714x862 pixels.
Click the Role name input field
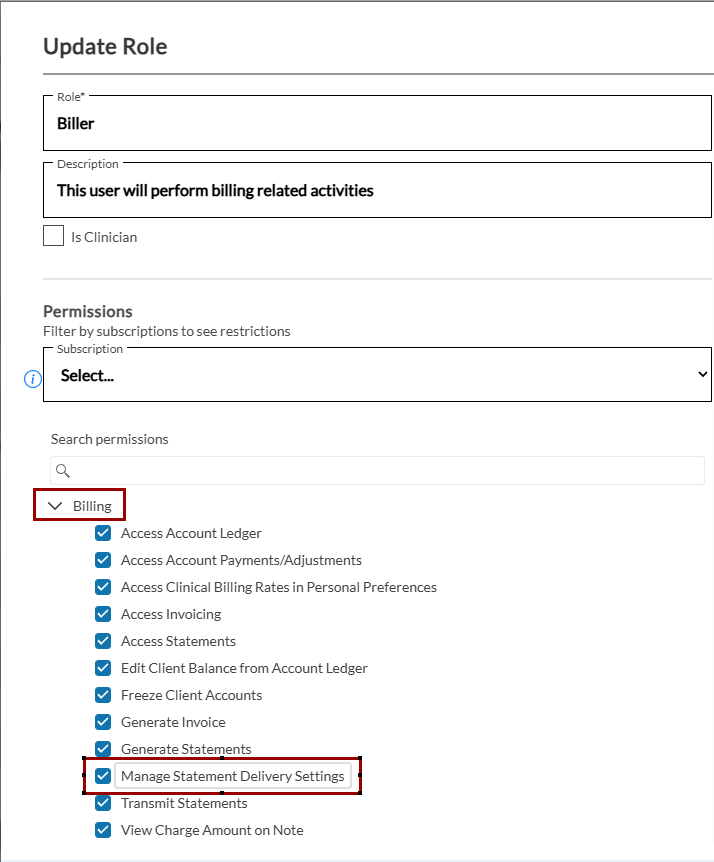click(x=377, y=124)
